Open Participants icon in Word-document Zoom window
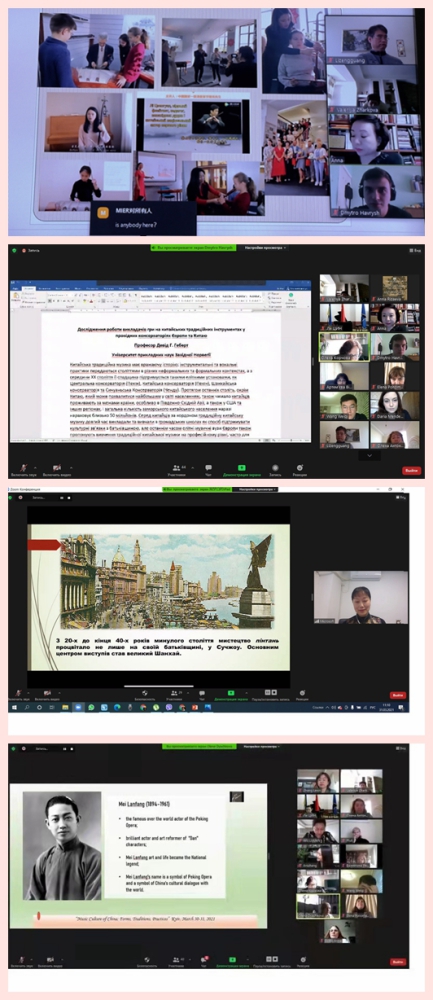433x1000 pixels. click(177, 467)
